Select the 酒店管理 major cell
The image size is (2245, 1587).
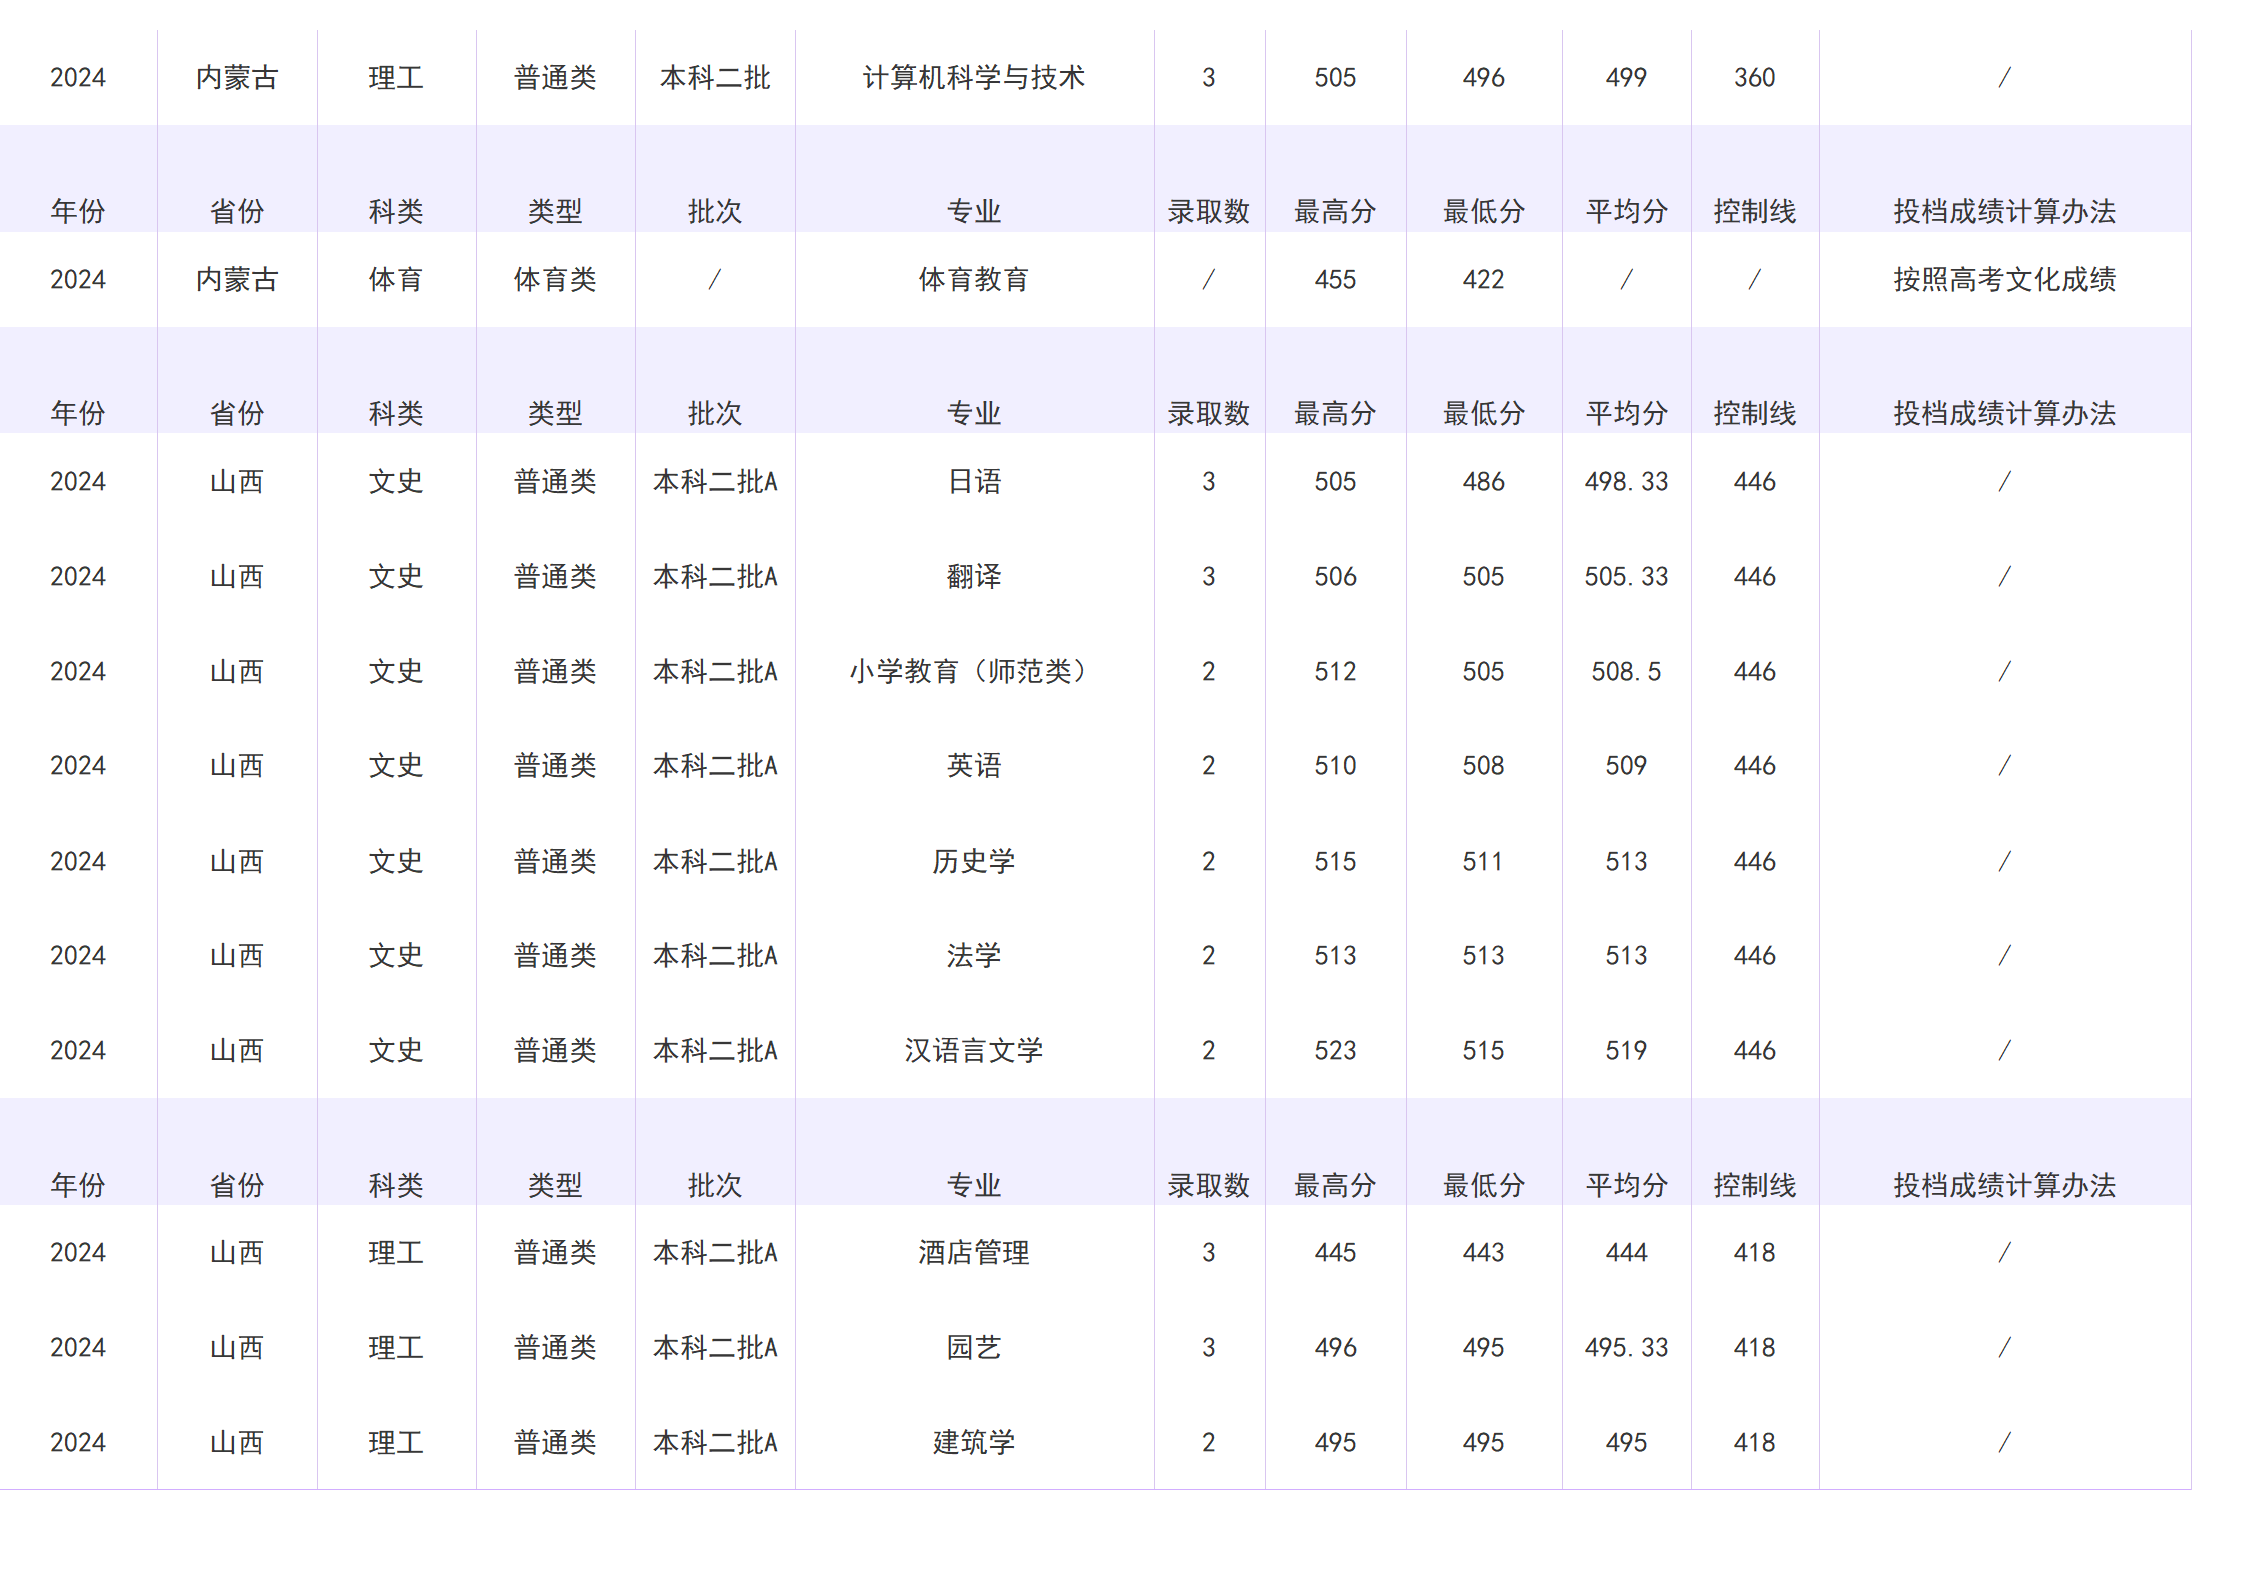[974, 1253]
